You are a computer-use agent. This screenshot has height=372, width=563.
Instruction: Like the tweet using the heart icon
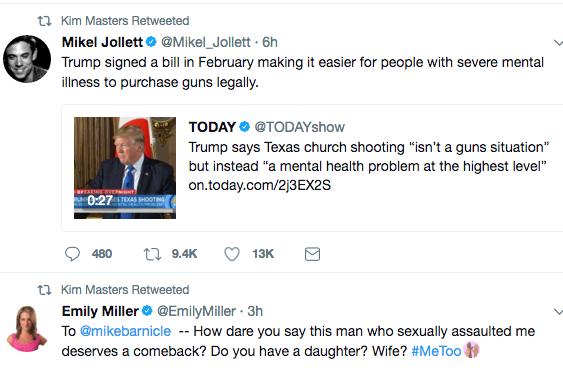232,254
